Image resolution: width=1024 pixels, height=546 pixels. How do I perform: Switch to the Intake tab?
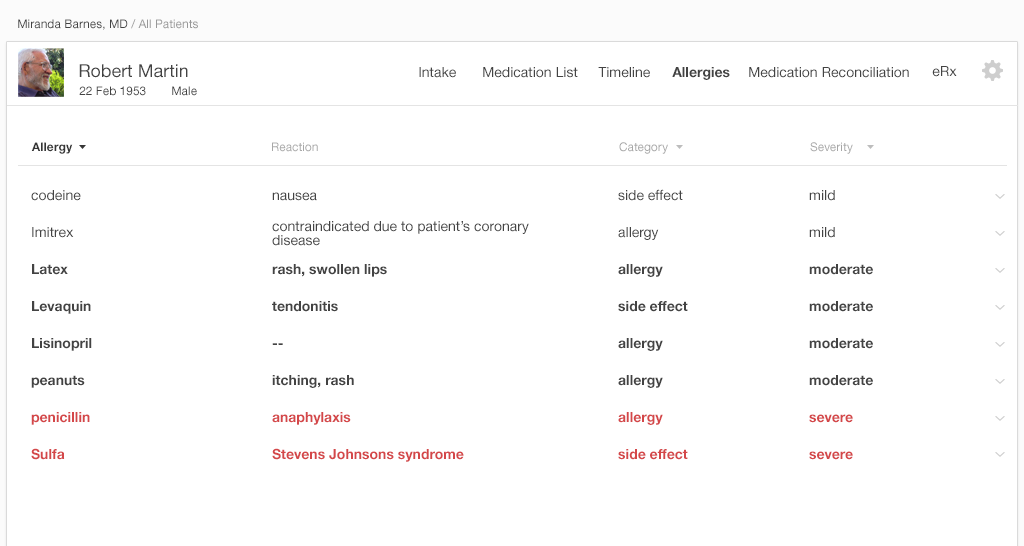click(x=437, y=72)
